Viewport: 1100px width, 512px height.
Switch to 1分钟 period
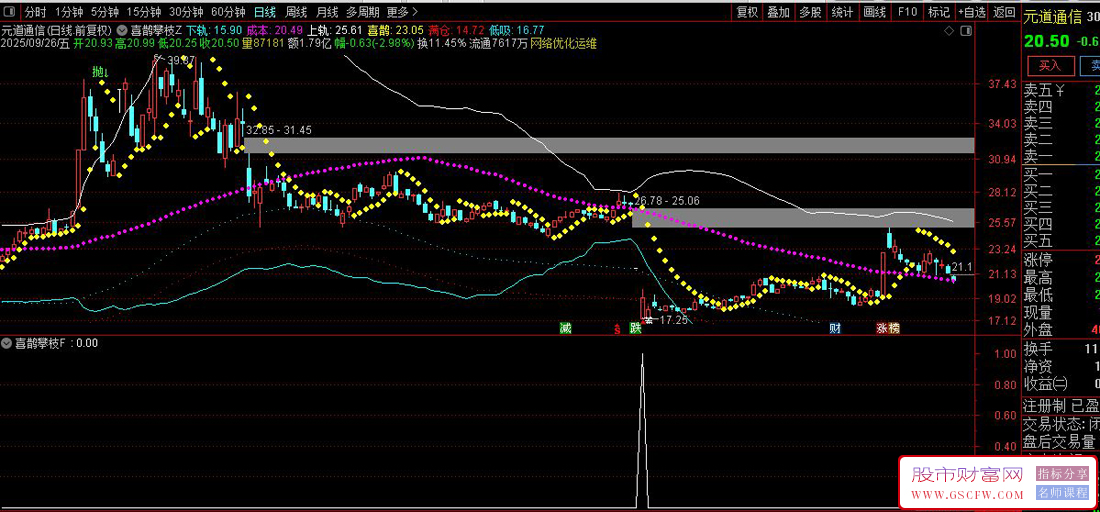pyautogui.click(x=68, y=12)
